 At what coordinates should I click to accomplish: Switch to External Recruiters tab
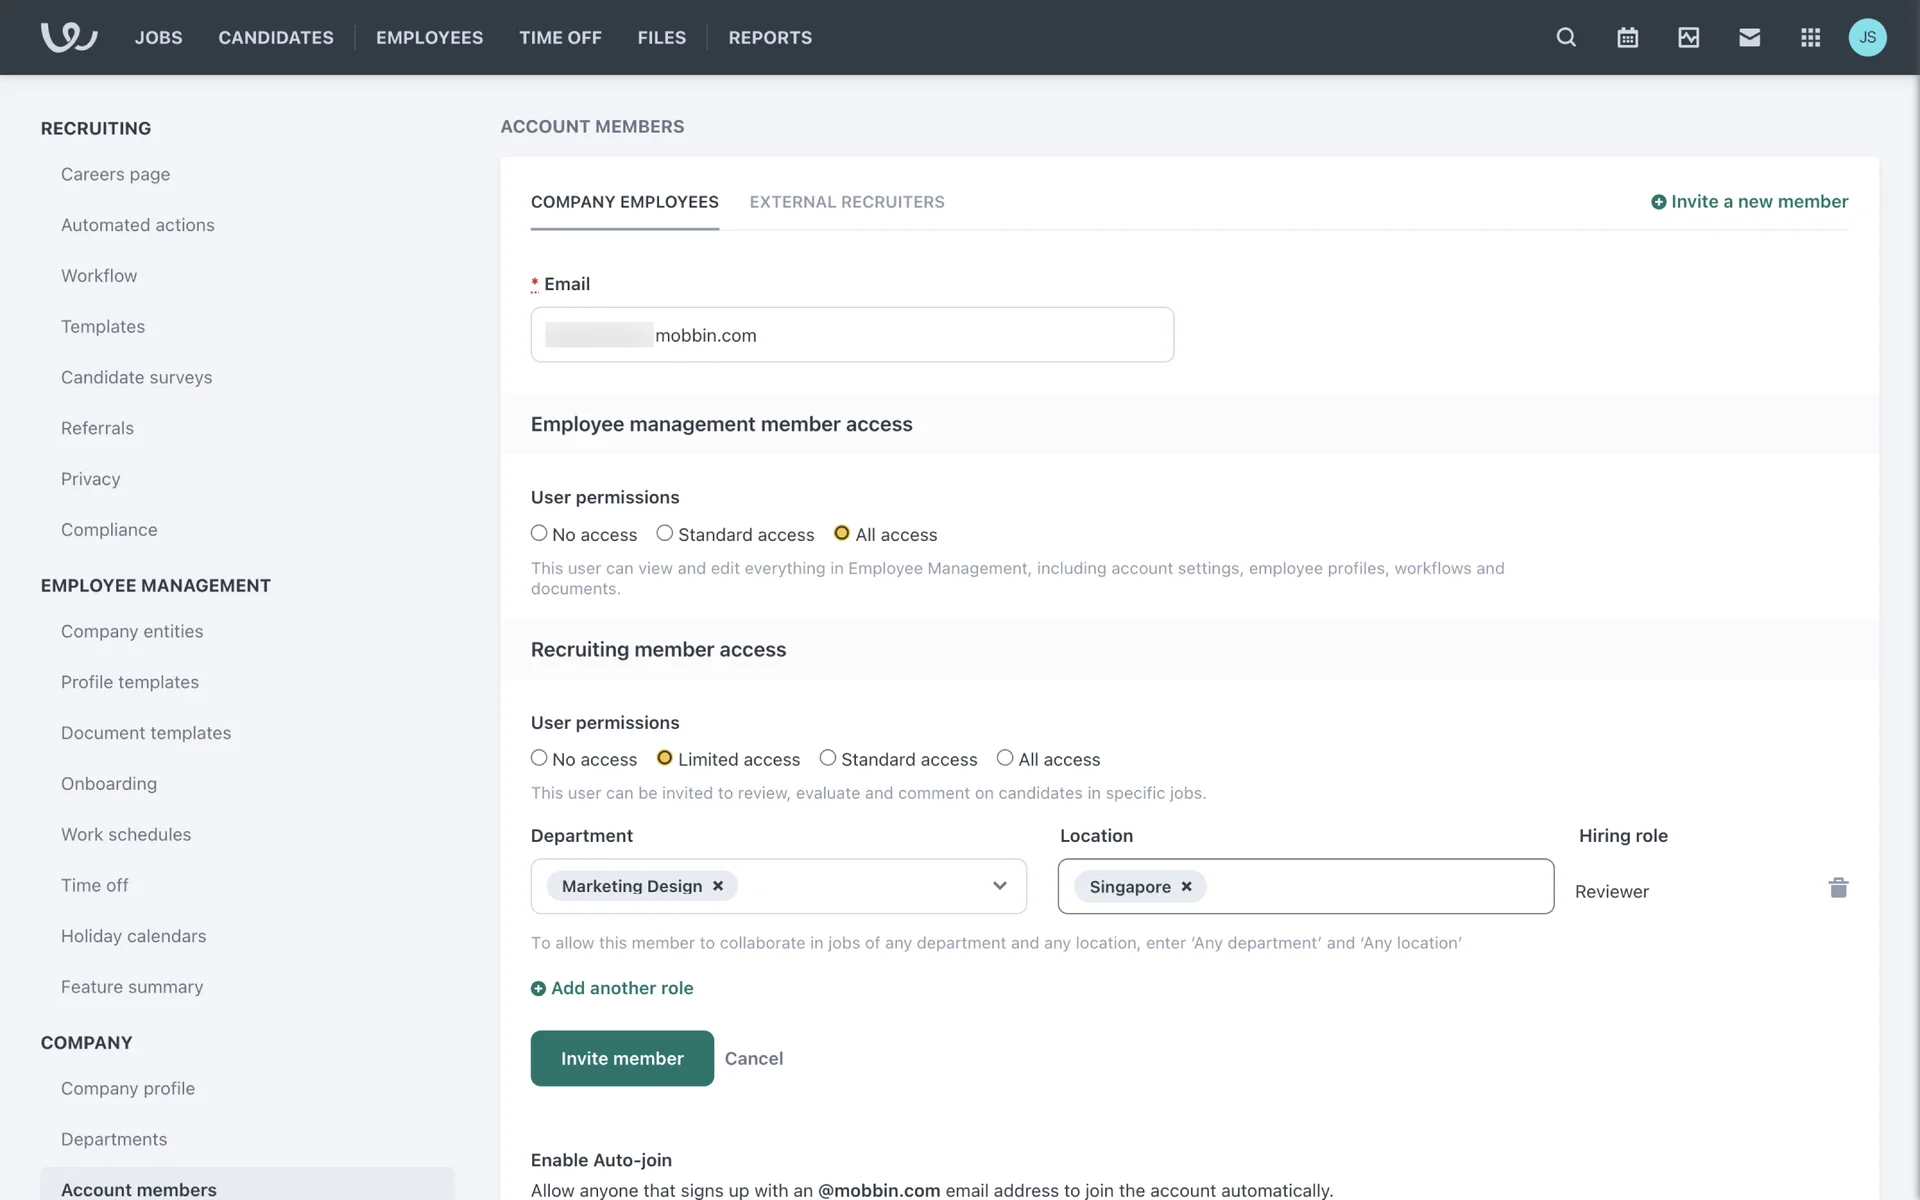(846, 202)
